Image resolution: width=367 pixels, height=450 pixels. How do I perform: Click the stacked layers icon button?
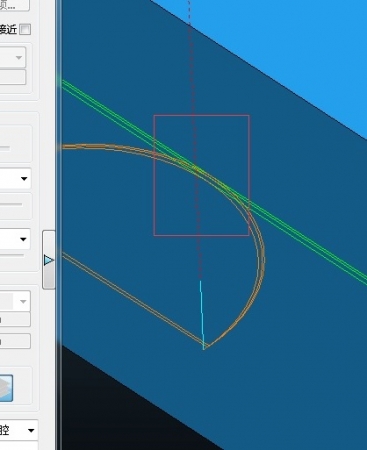6,388
